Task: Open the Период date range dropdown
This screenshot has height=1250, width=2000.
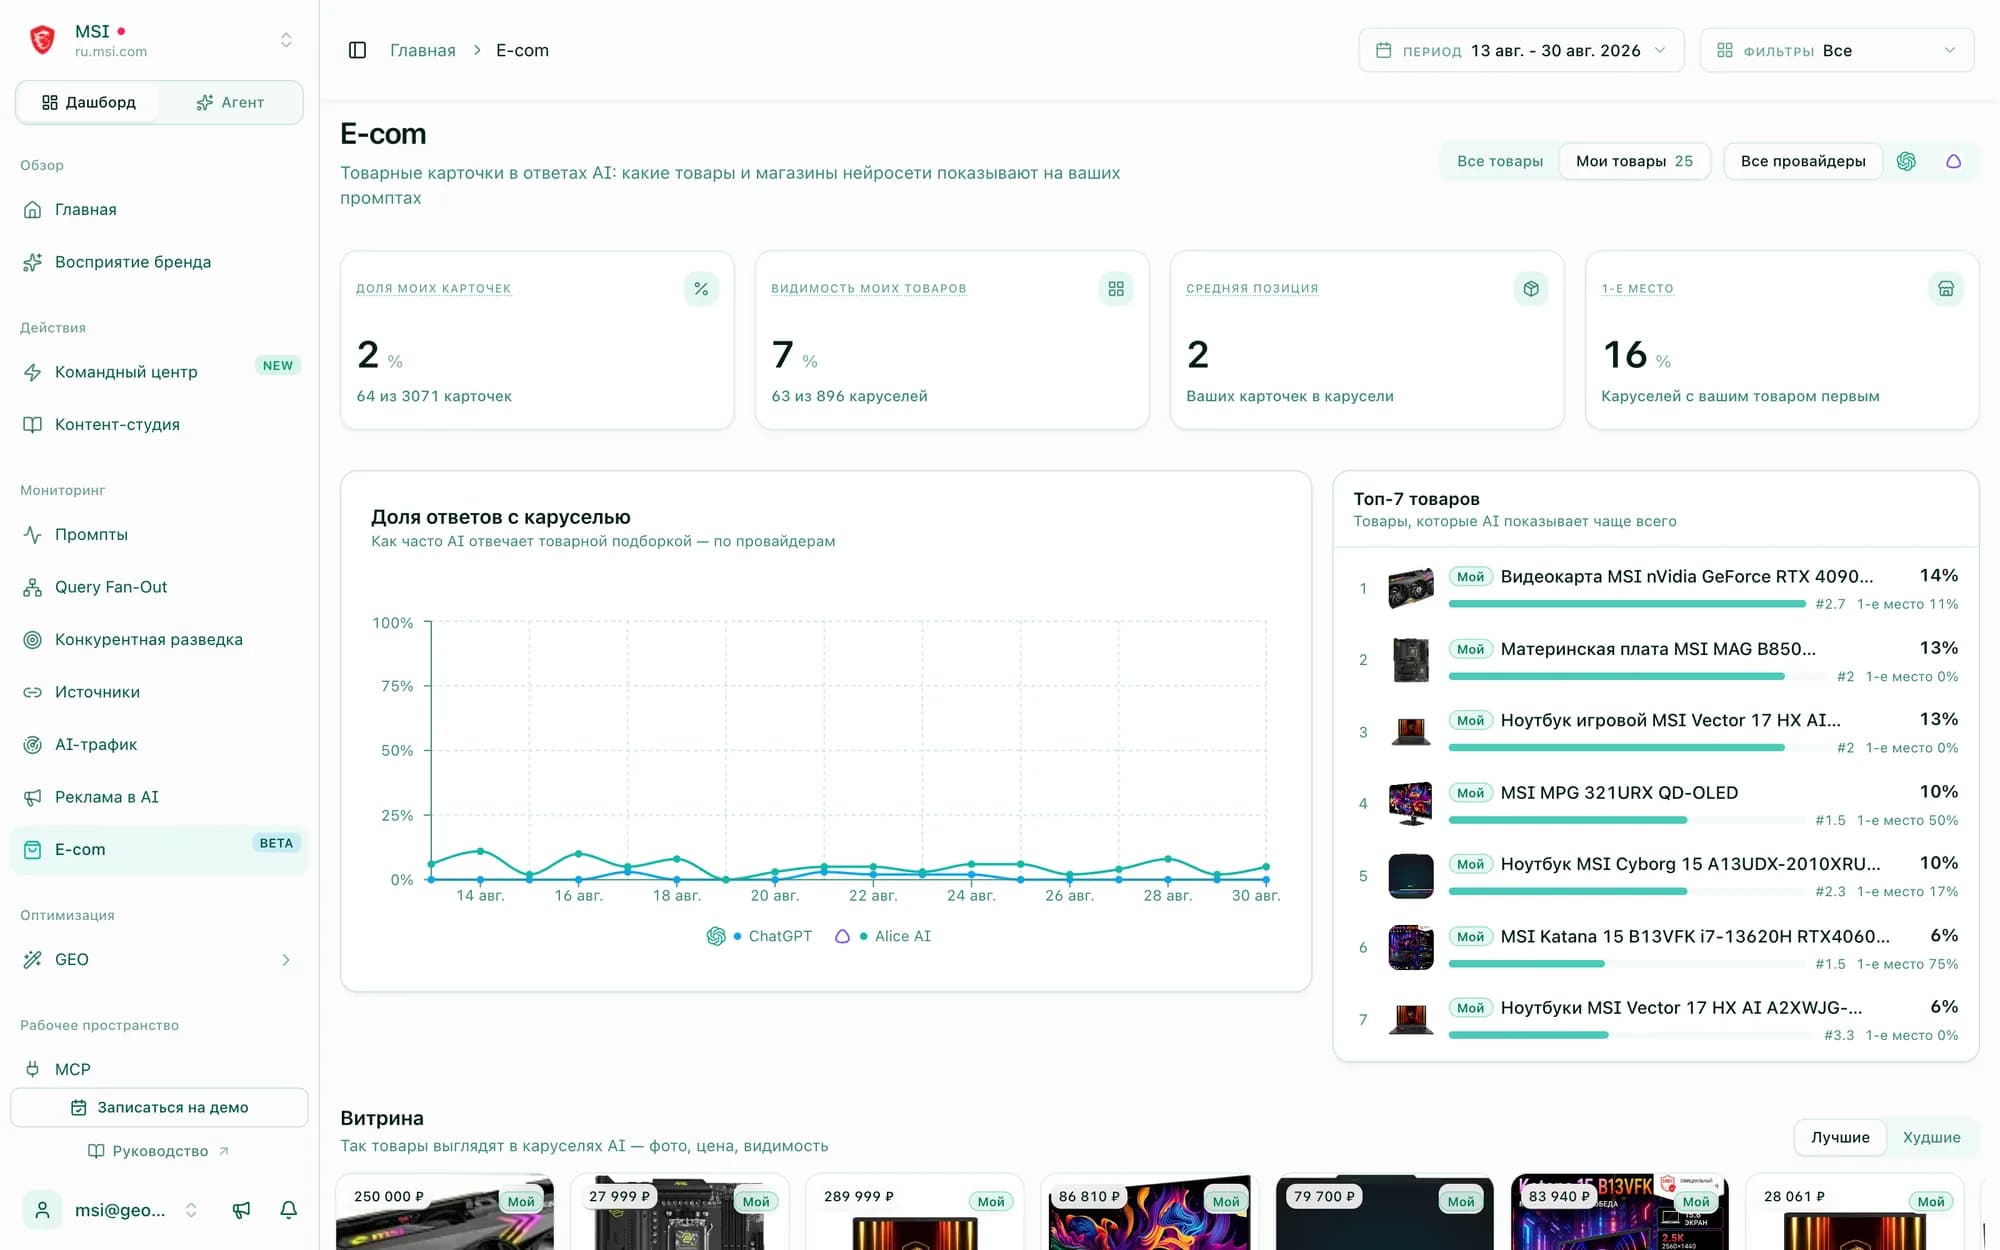Action: pyautogui.click(x=1521, y=50)
